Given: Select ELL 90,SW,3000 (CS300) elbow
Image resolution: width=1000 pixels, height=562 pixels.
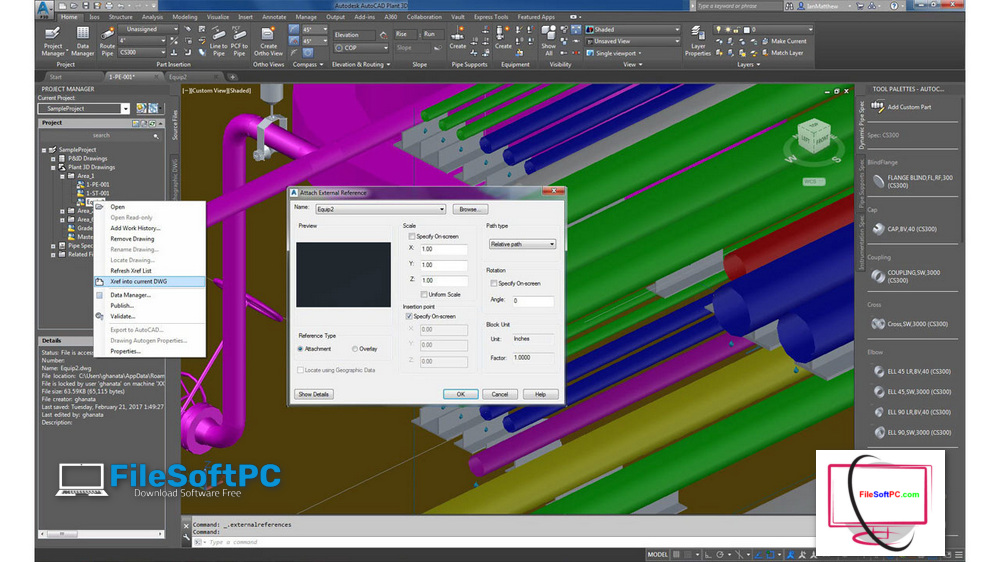Looking at the screenshot, I should 912,433.
